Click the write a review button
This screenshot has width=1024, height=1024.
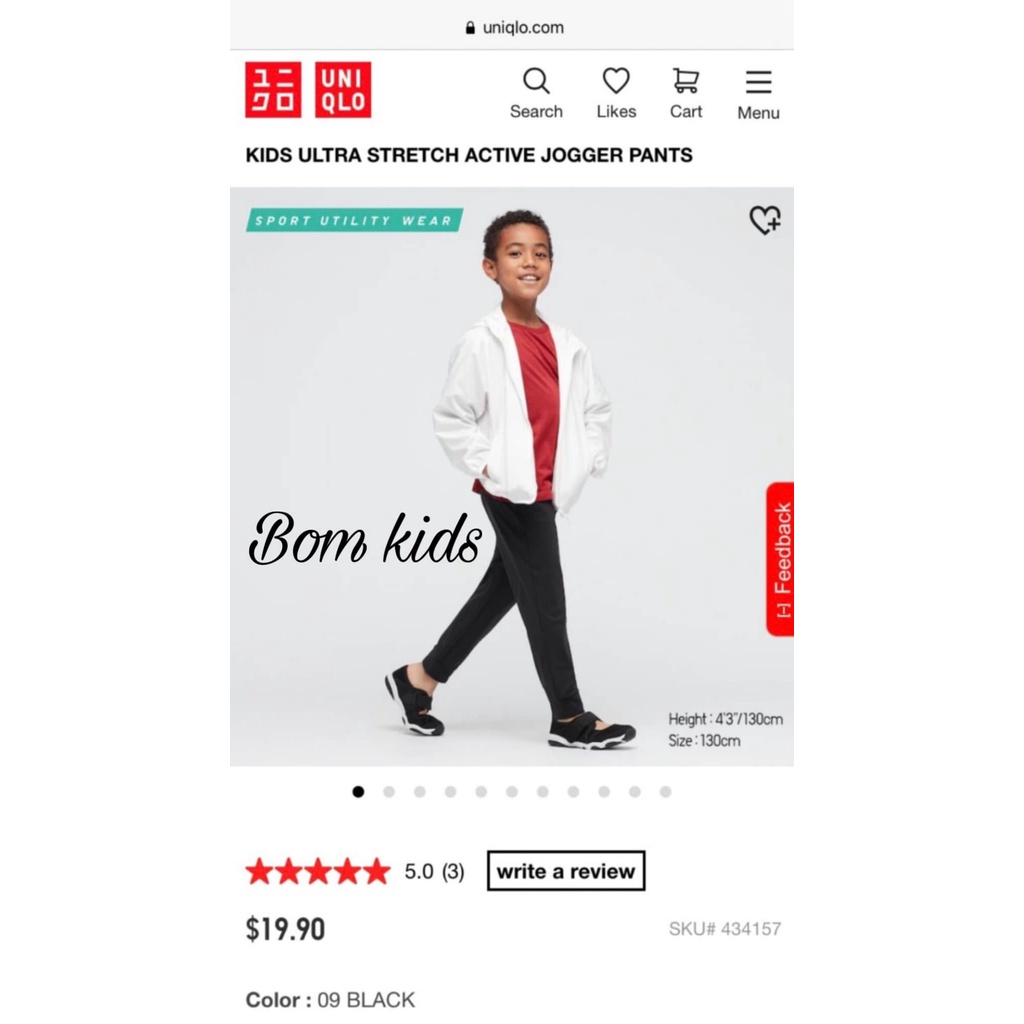(x=566, y=871)
